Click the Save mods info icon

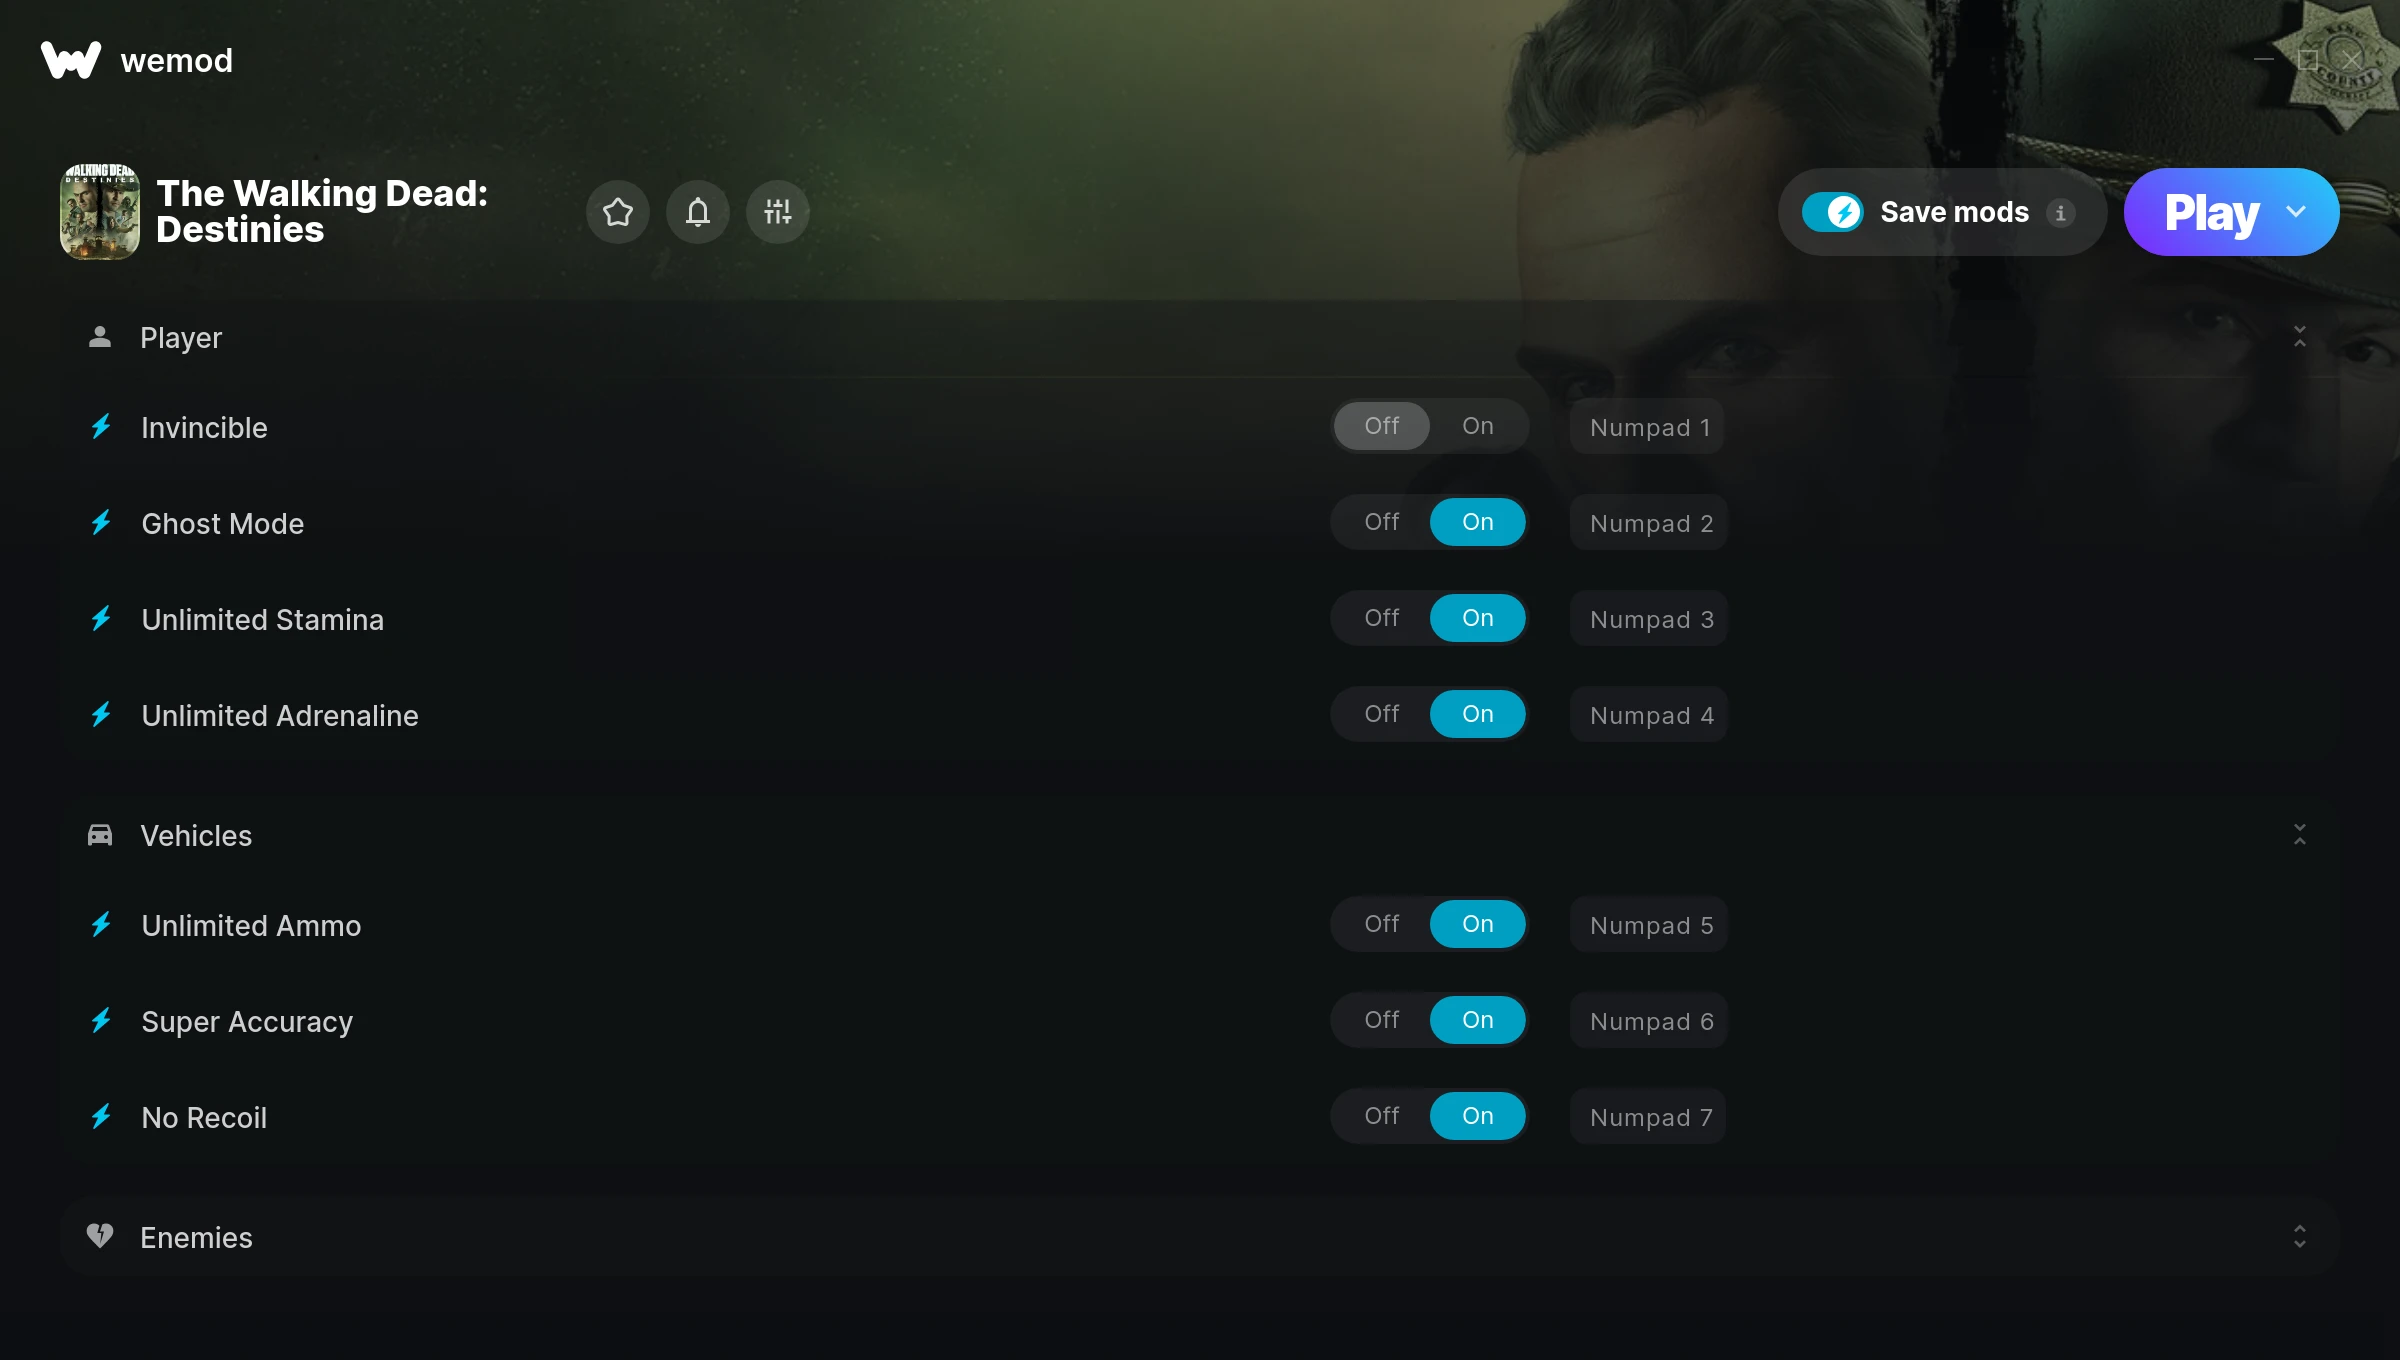point(2060,213)
